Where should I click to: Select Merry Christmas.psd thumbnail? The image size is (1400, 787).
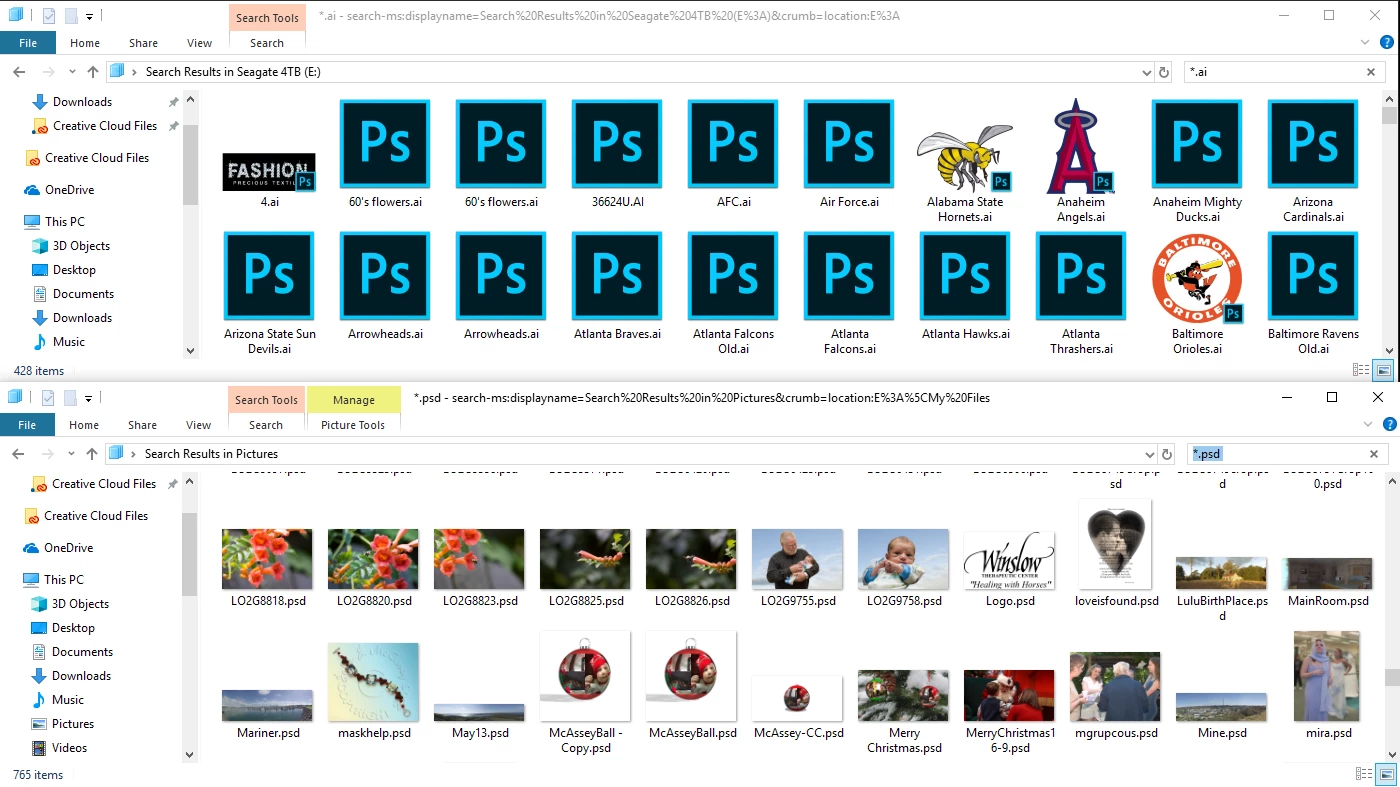[904, 695]
